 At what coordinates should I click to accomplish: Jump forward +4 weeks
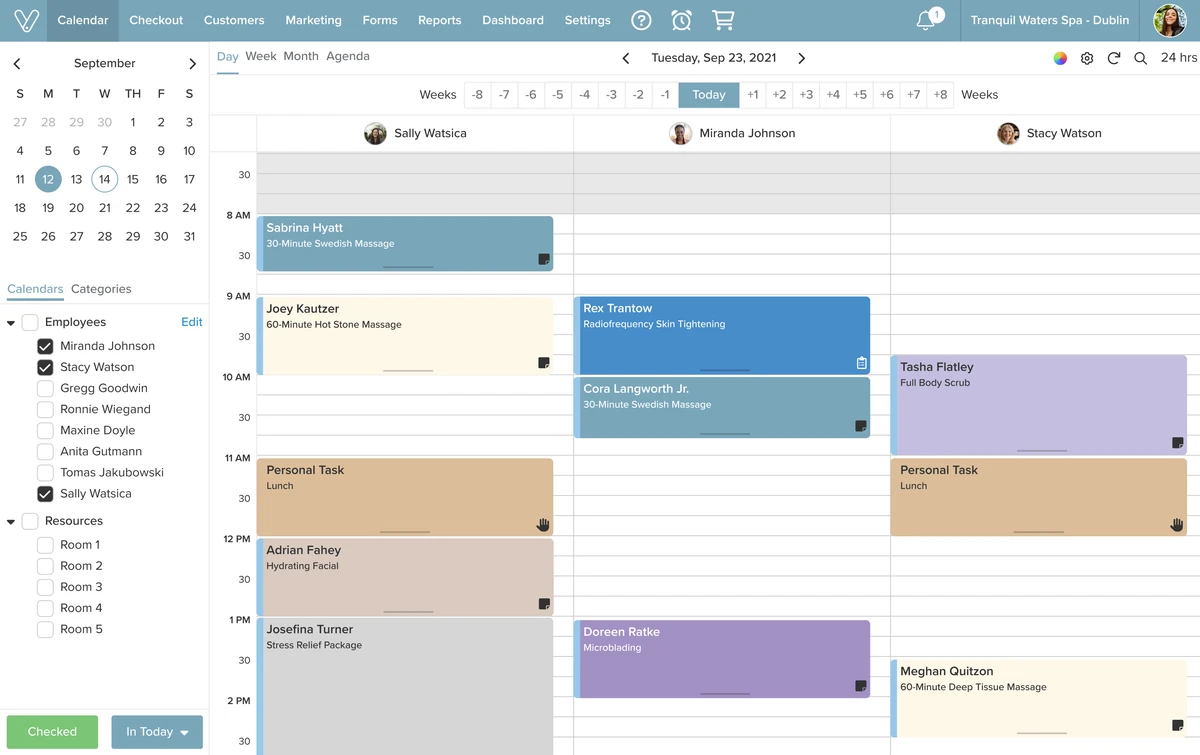tap(833, 95)
